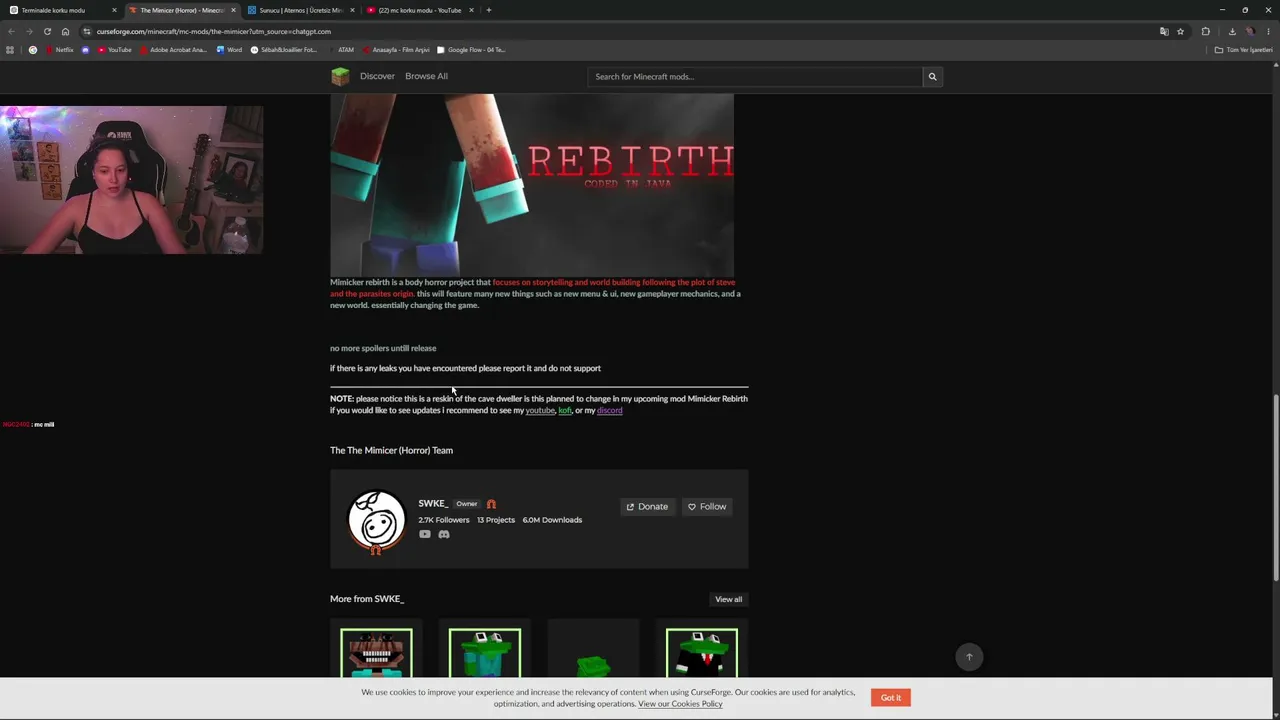
Task: Click the CurseForge Minecraft cube logo
Action: tap(340, 76)
